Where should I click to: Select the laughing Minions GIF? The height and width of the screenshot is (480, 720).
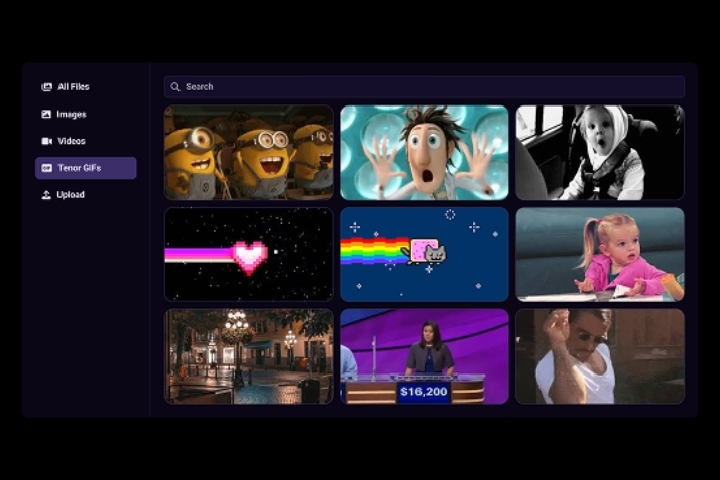pyautogui.click(x=249, y=152)
